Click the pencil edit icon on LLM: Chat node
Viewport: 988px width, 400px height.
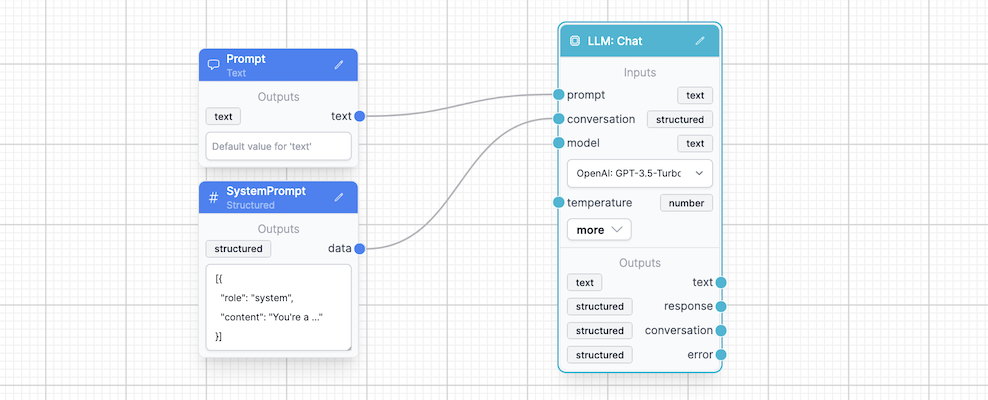click(x=700, y=41)
